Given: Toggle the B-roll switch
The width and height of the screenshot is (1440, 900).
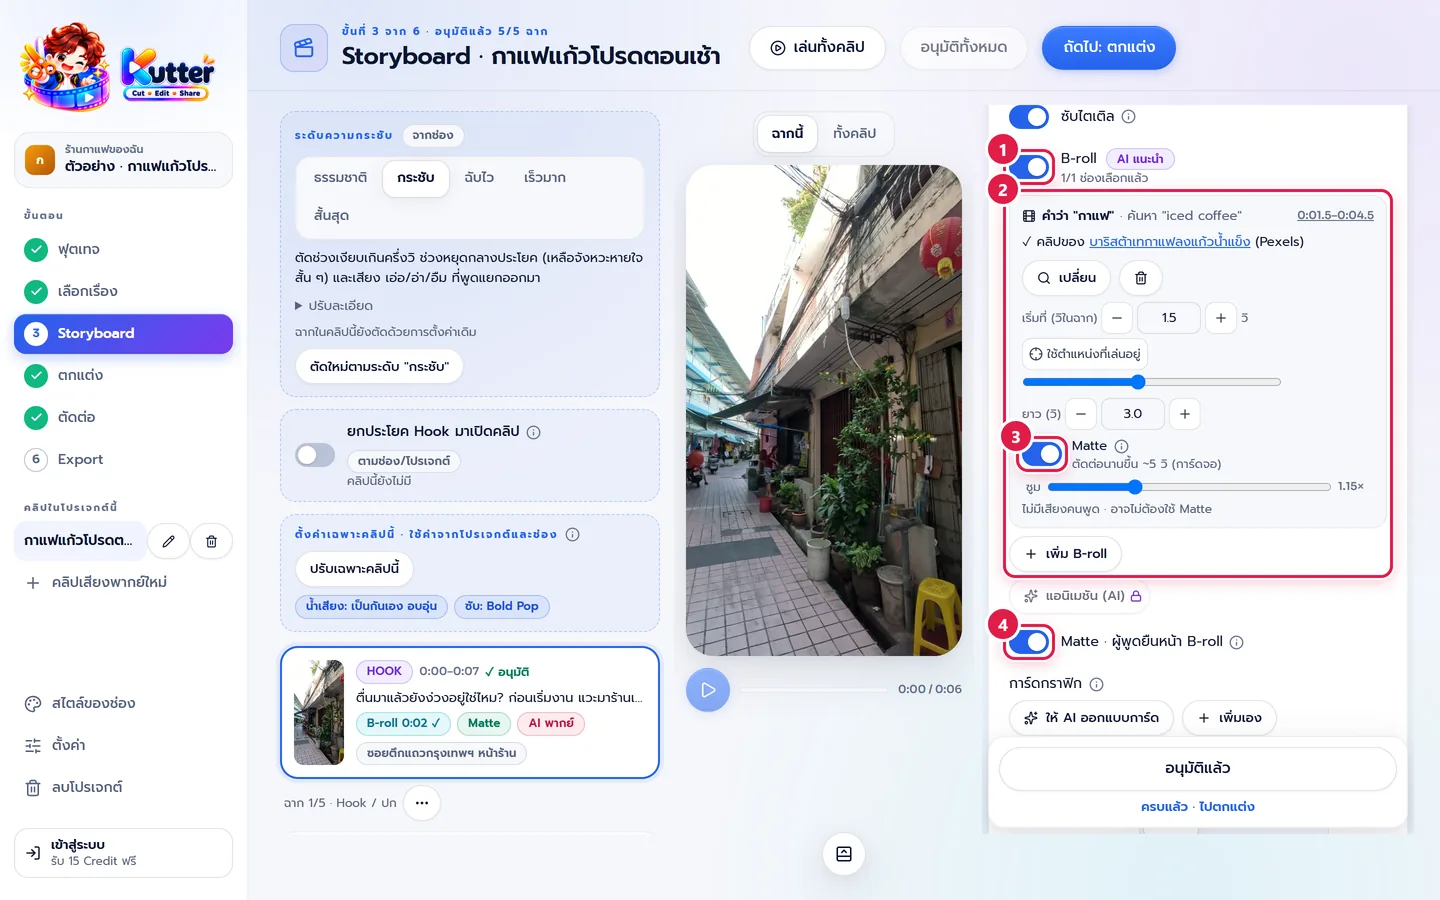Looking at the screenshot, I should (1031, 166).
